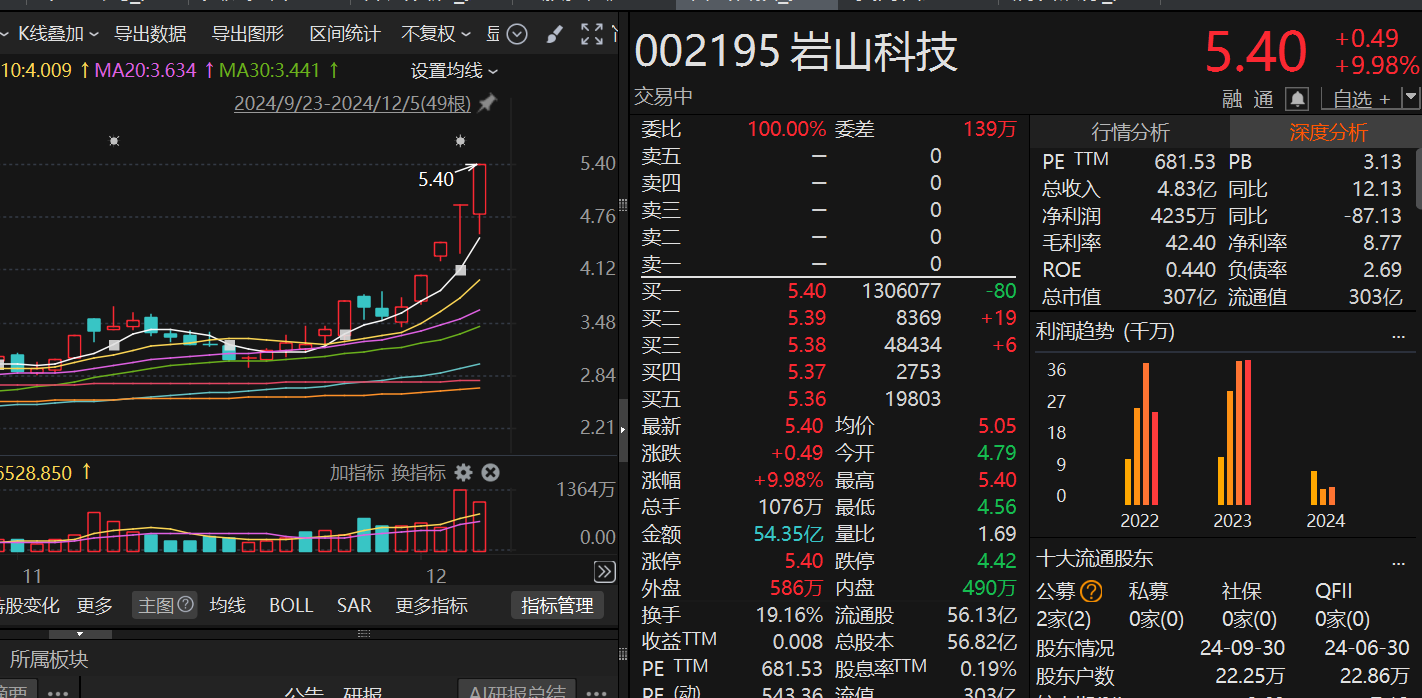The width and height of the screenshot is (1422, 698).
Task: Switch to the 行情分析 tab
Action: point(1130,133)
